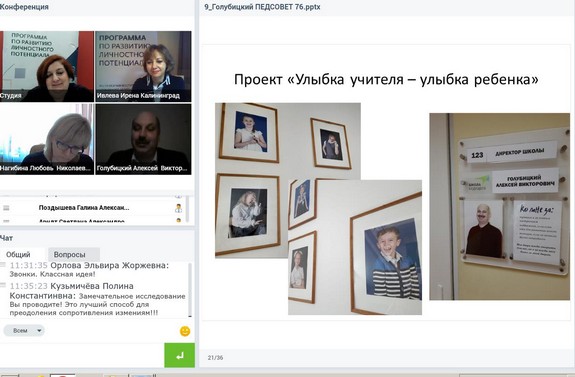Click the slide counter 21/36

tap(215, 358)
